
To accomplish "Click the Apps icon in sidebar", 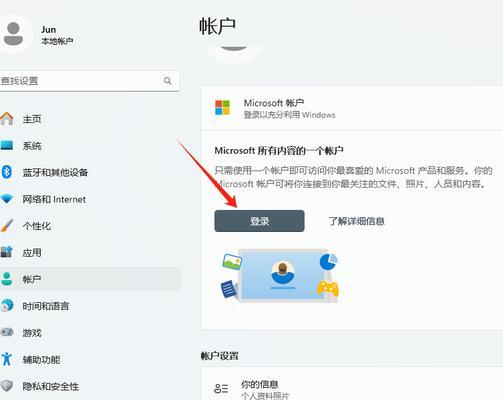I will (x=7, y=252).
